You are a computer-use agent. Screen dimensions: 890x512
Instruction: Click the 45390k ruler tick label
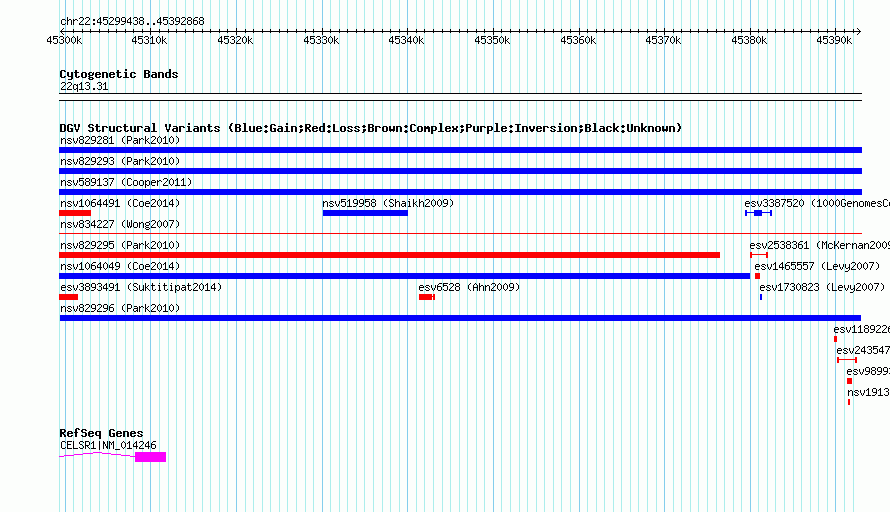834,40
